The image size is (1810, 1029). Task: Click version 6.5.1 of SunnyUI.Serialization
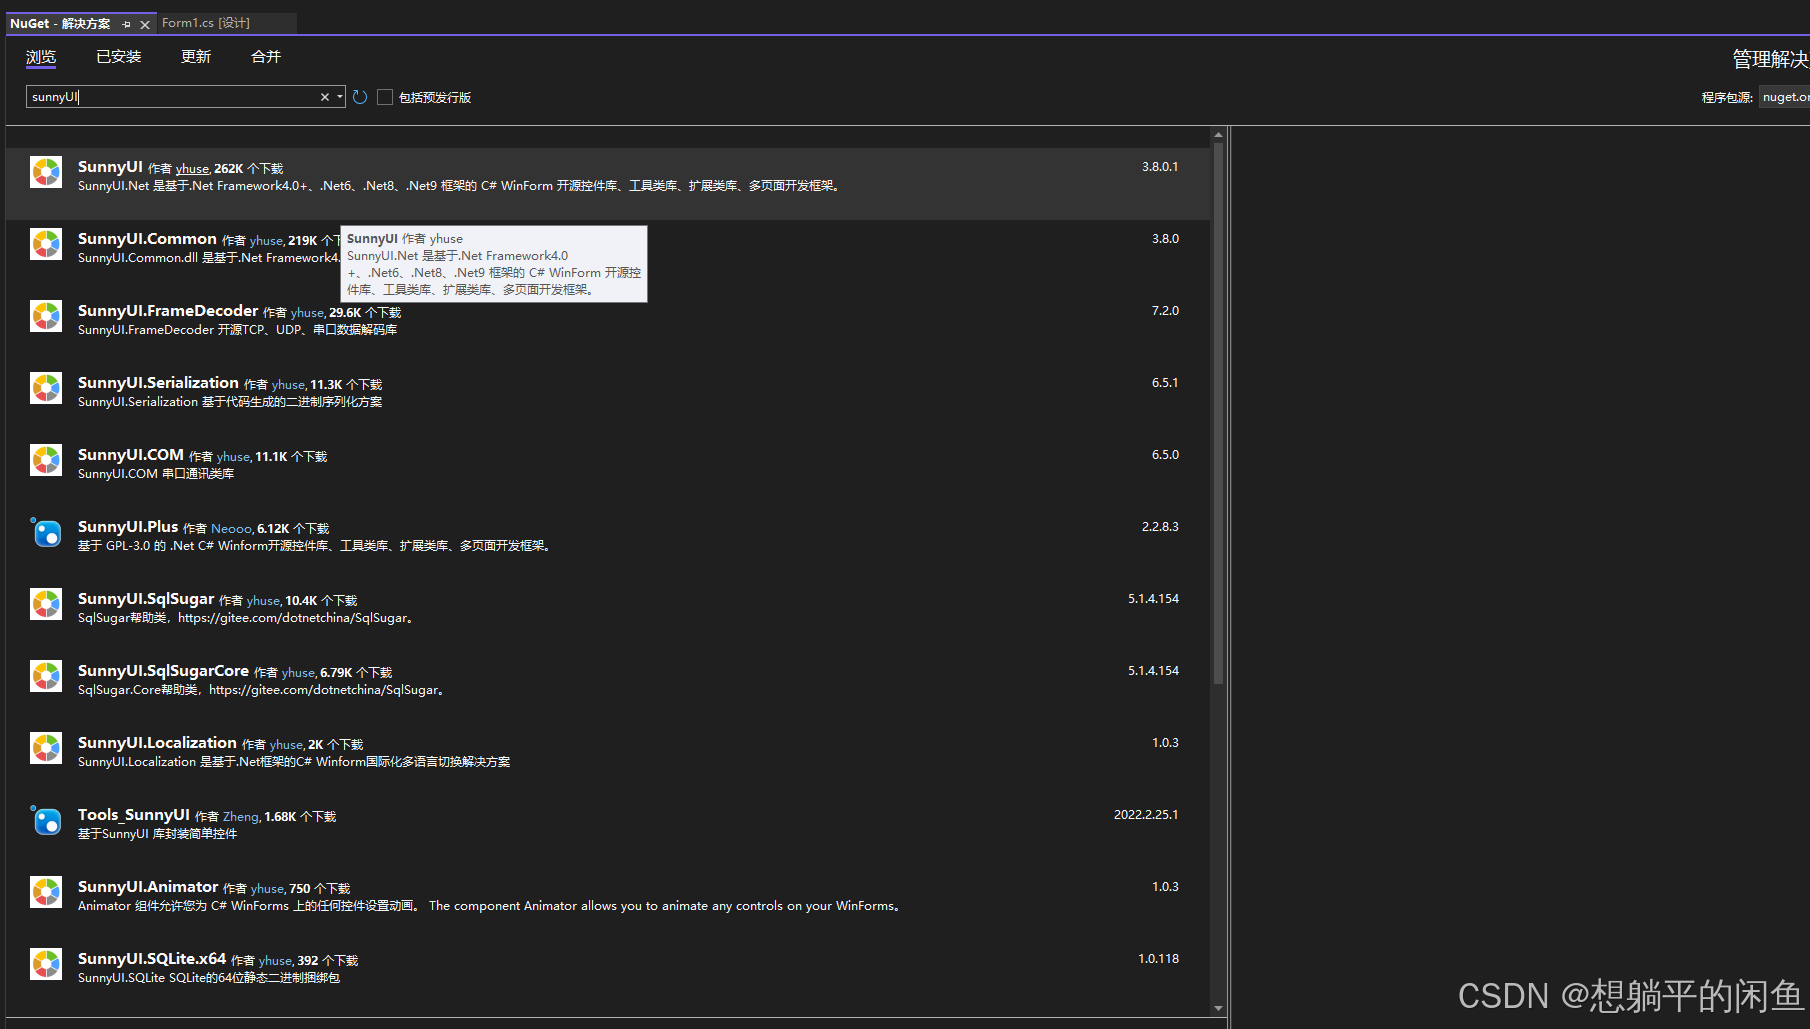tap(1165, 383)
